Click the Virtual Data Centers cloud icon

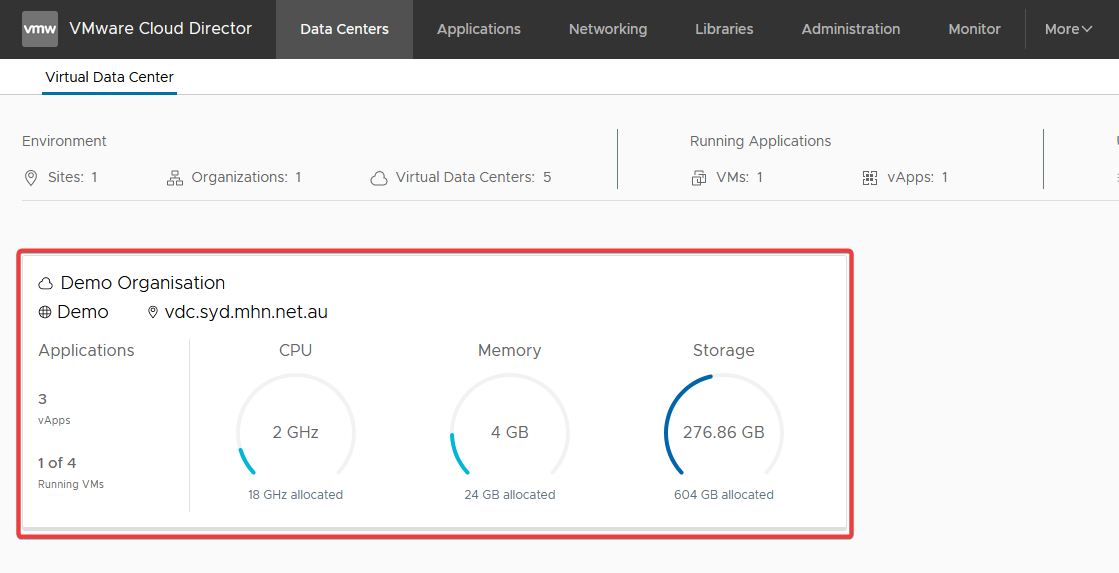(379, 178)
